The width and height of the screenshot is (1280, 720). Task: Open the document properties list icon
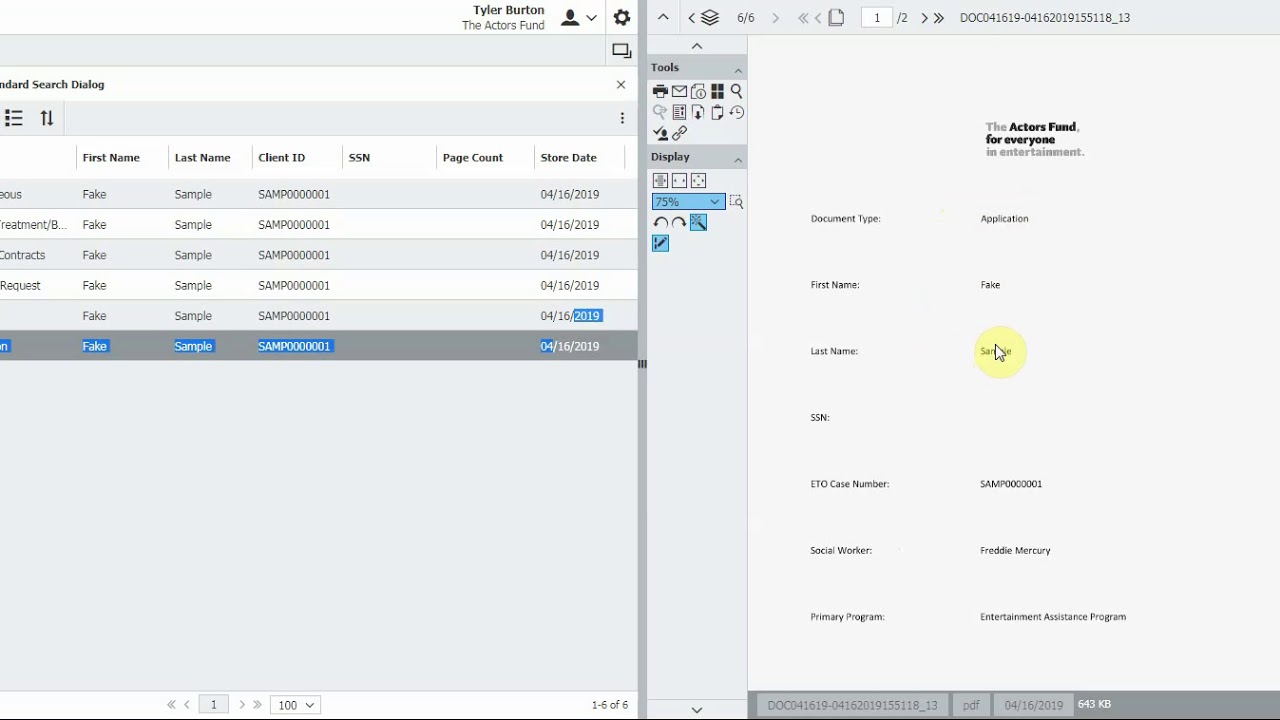(679, 112)
